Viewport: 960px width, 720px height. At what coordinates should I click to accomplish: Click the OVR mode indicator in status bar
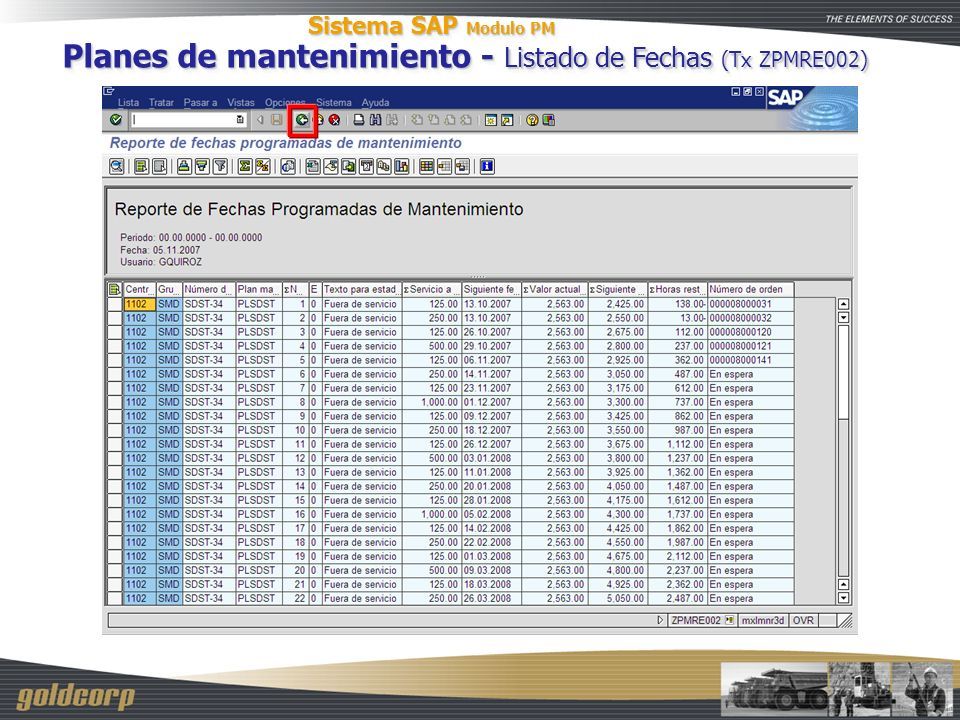[803, 620]
